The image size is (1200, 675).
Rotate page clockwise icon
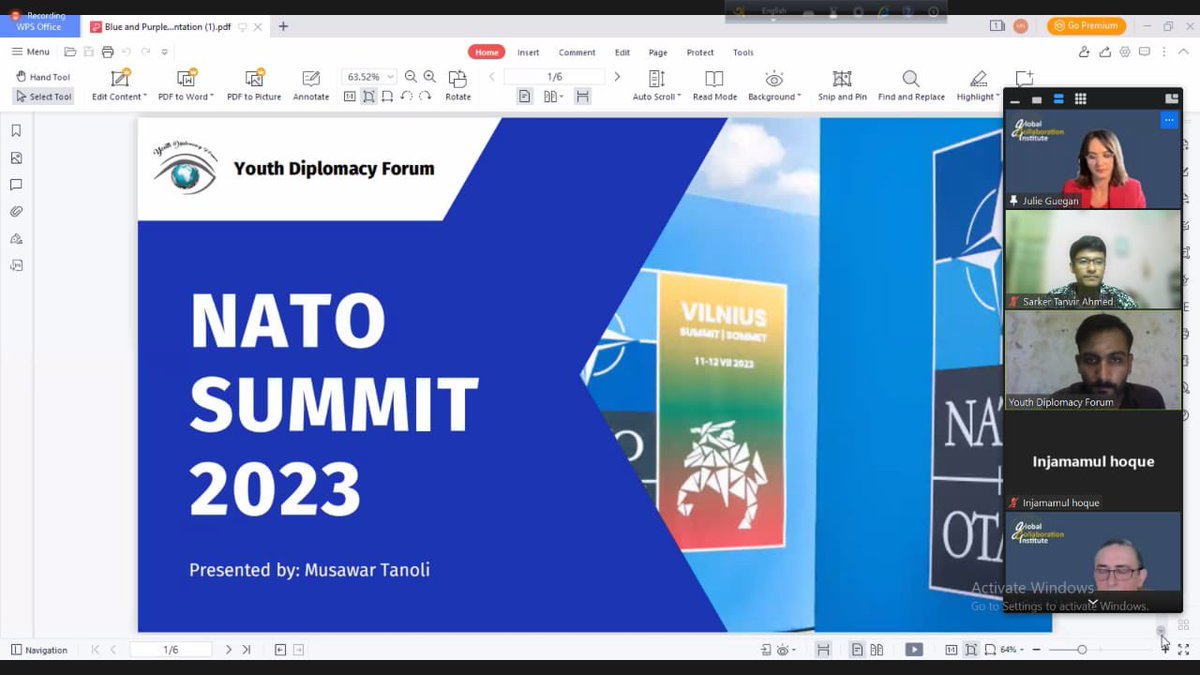(425, 96)
